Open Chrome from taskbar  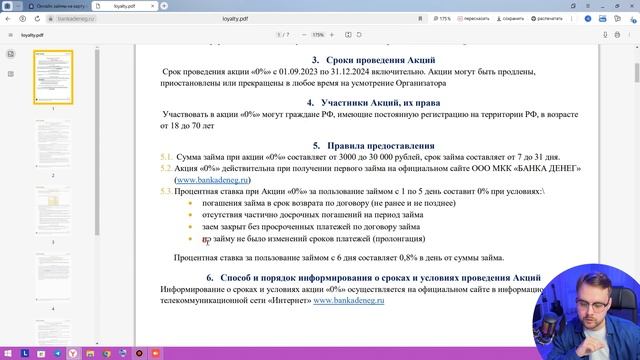(107, 353)
